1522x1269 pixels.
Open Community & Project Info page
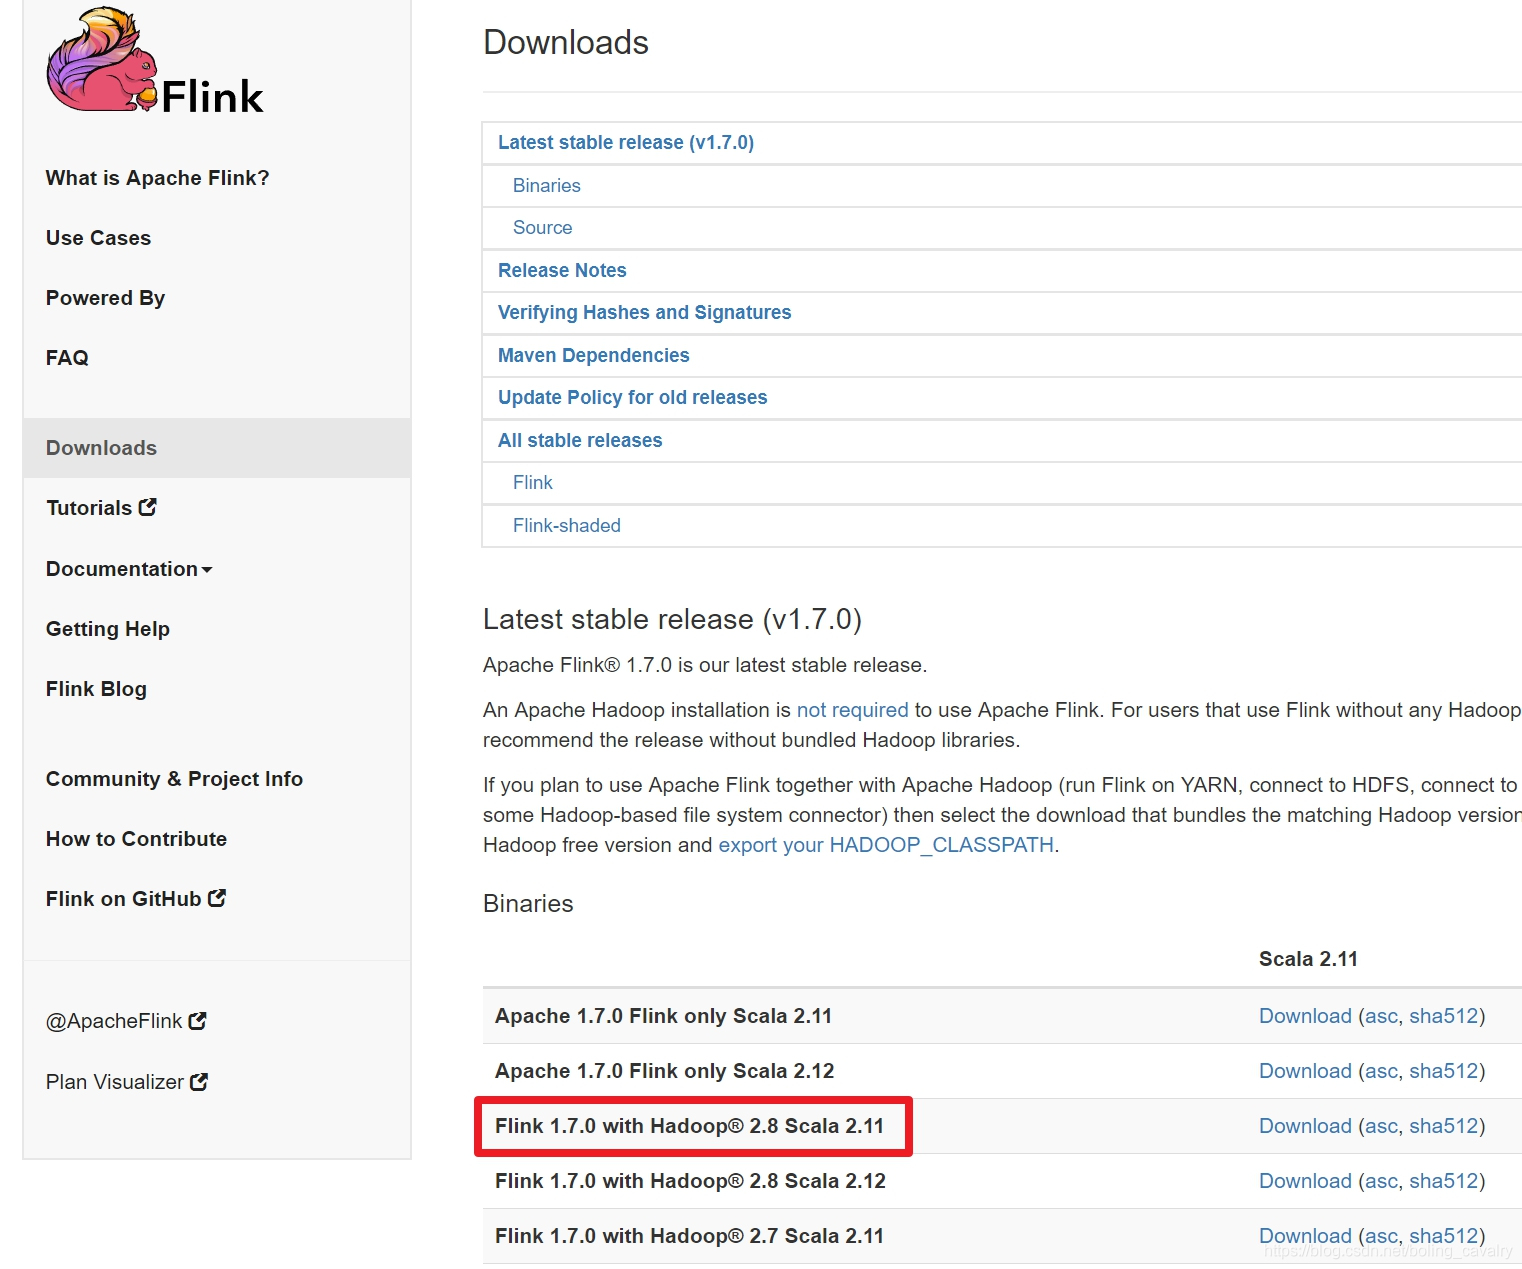(x=174, y=779)
